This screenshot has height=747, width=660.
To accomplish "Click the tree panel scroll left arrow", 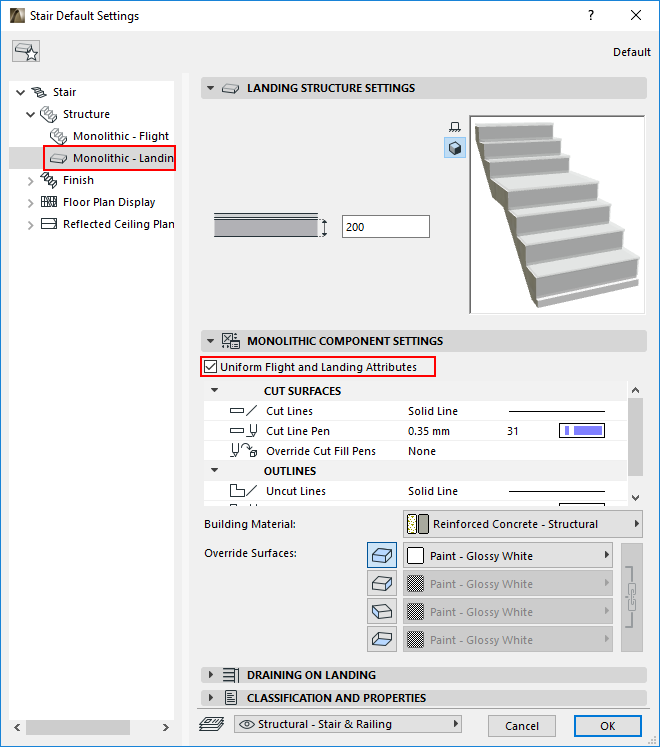I will (x=17, y=727).
